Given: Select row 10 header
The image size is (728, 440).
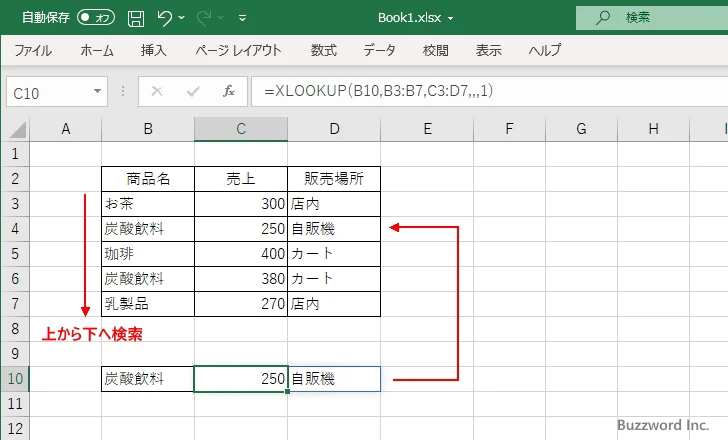Looking at the screenshot, I should point(15,379).
